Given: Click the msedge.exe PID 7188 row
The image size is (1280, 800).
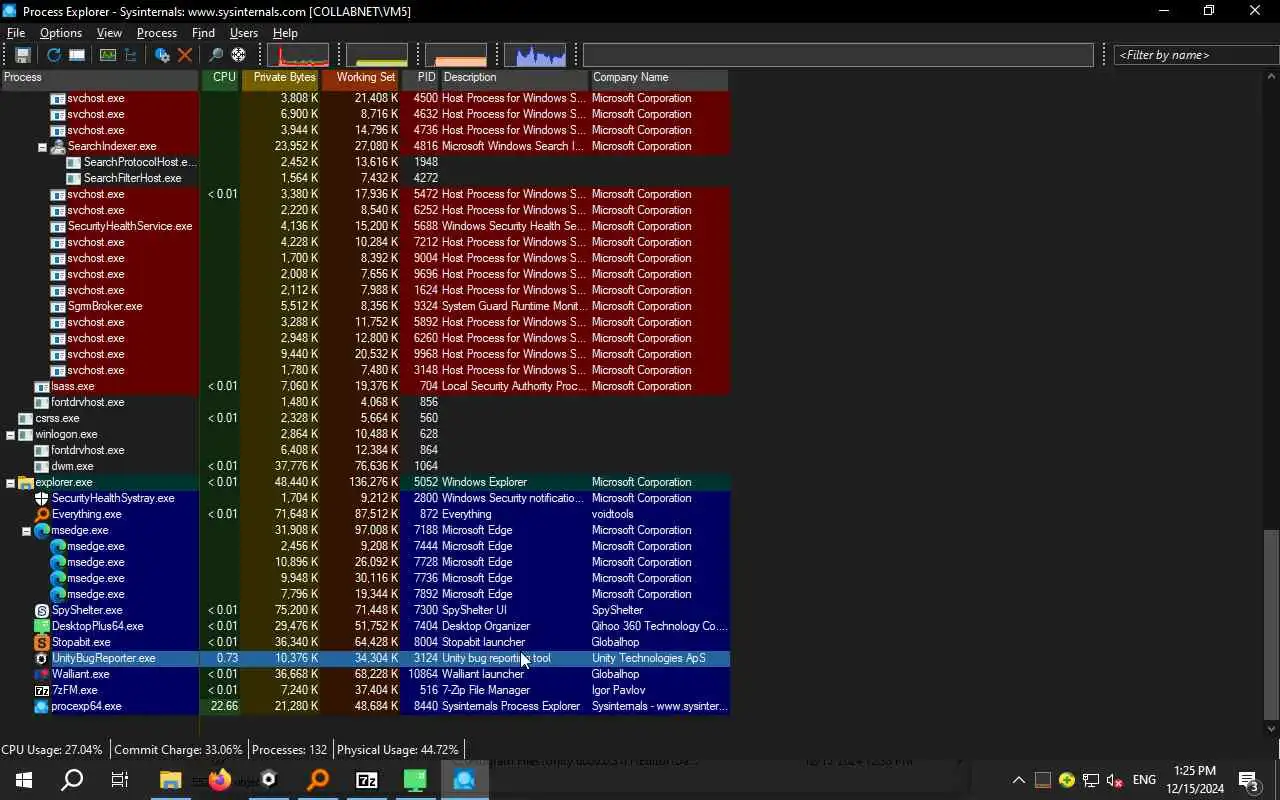Looking at the screenshot, I should point(365,530).
